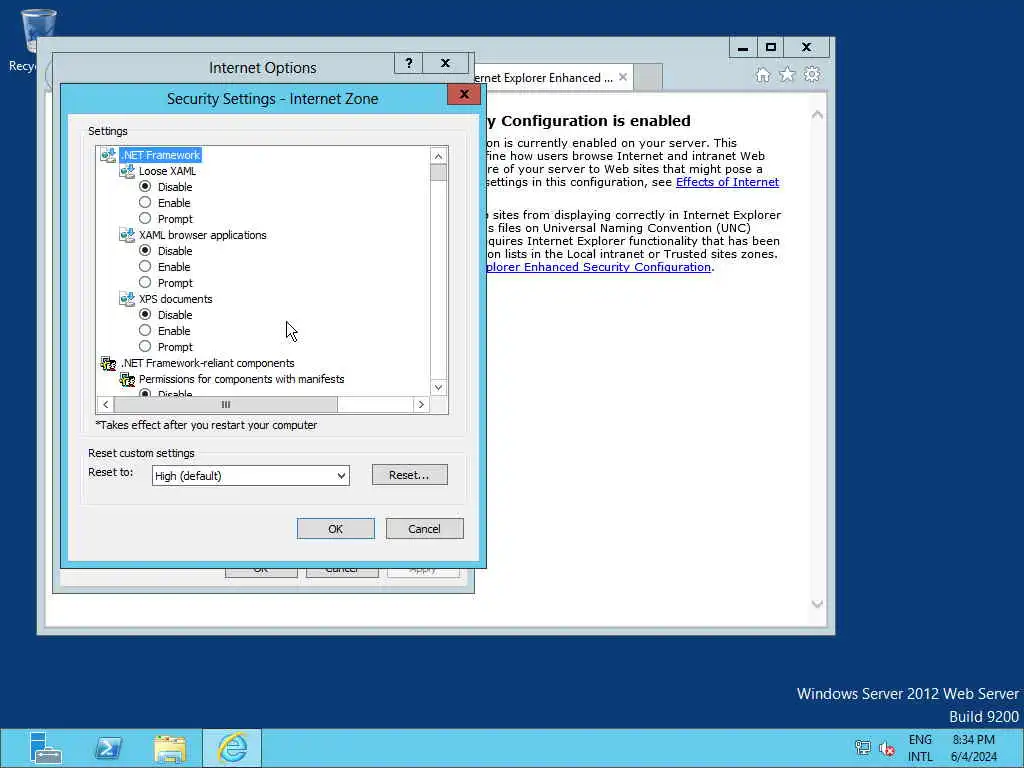The image size is (1024, 768).
Task: Select Prompt under XAML browser applications
Action: [x=145, y=282]
